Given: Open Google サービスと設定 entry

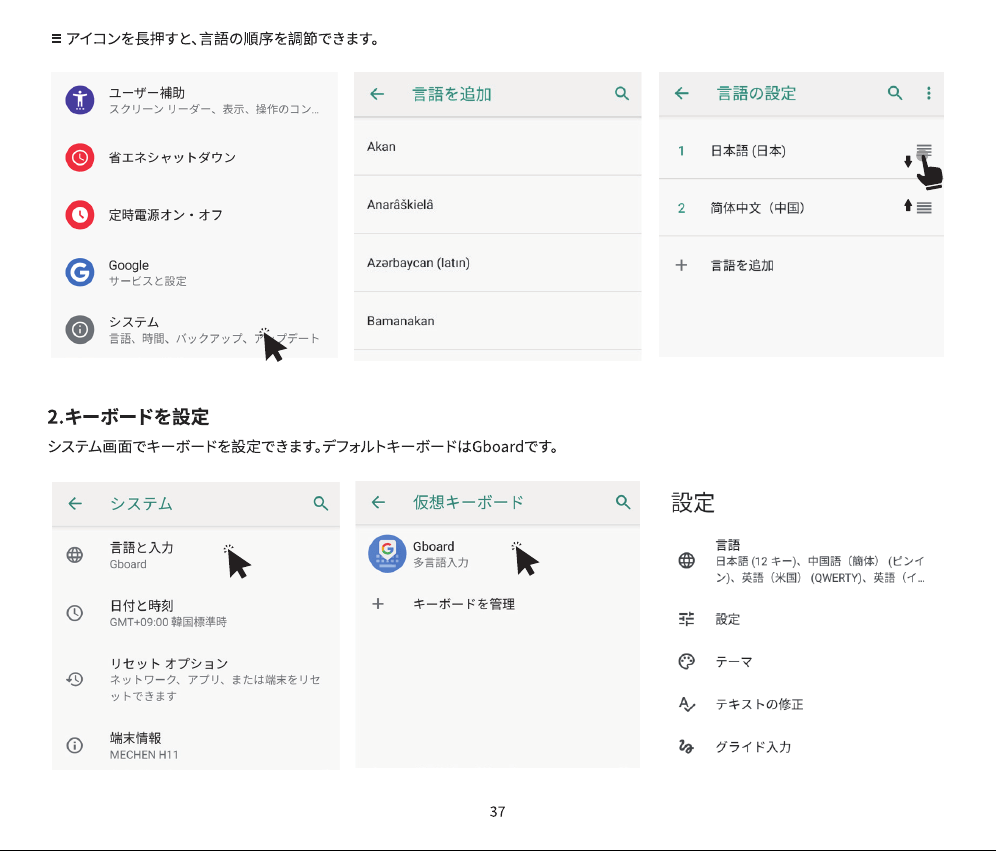Looking at the screenshot, I should click(x=194, y=272).
